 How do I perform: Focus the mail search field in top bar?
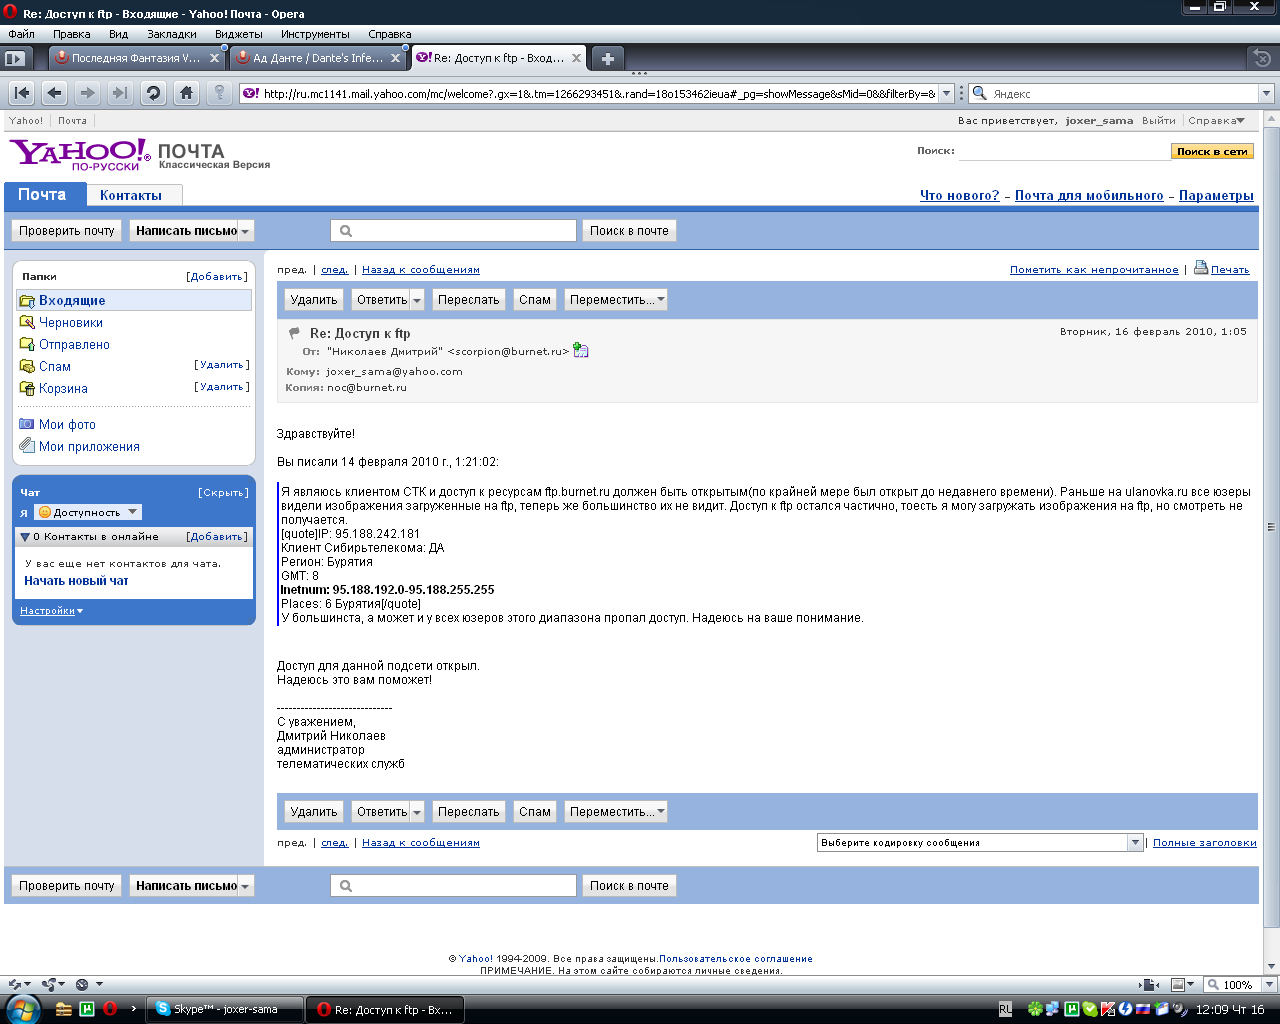[x=454, y=231]
